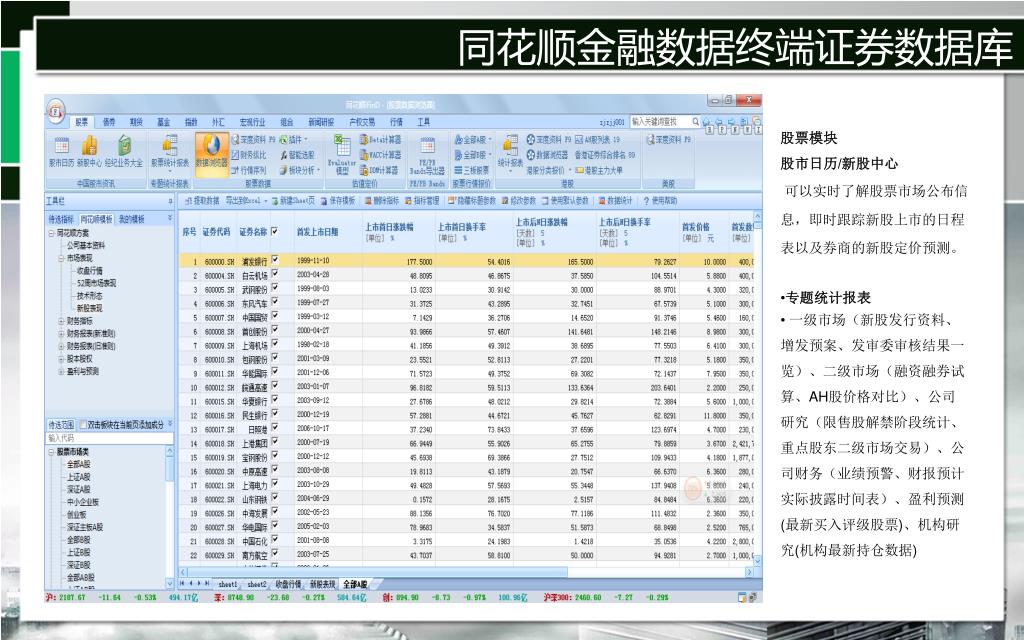This screenshot has width=1024, height=640.
Task: Switch to the 债券 ribbon tab
Action: tap(108, 121)
